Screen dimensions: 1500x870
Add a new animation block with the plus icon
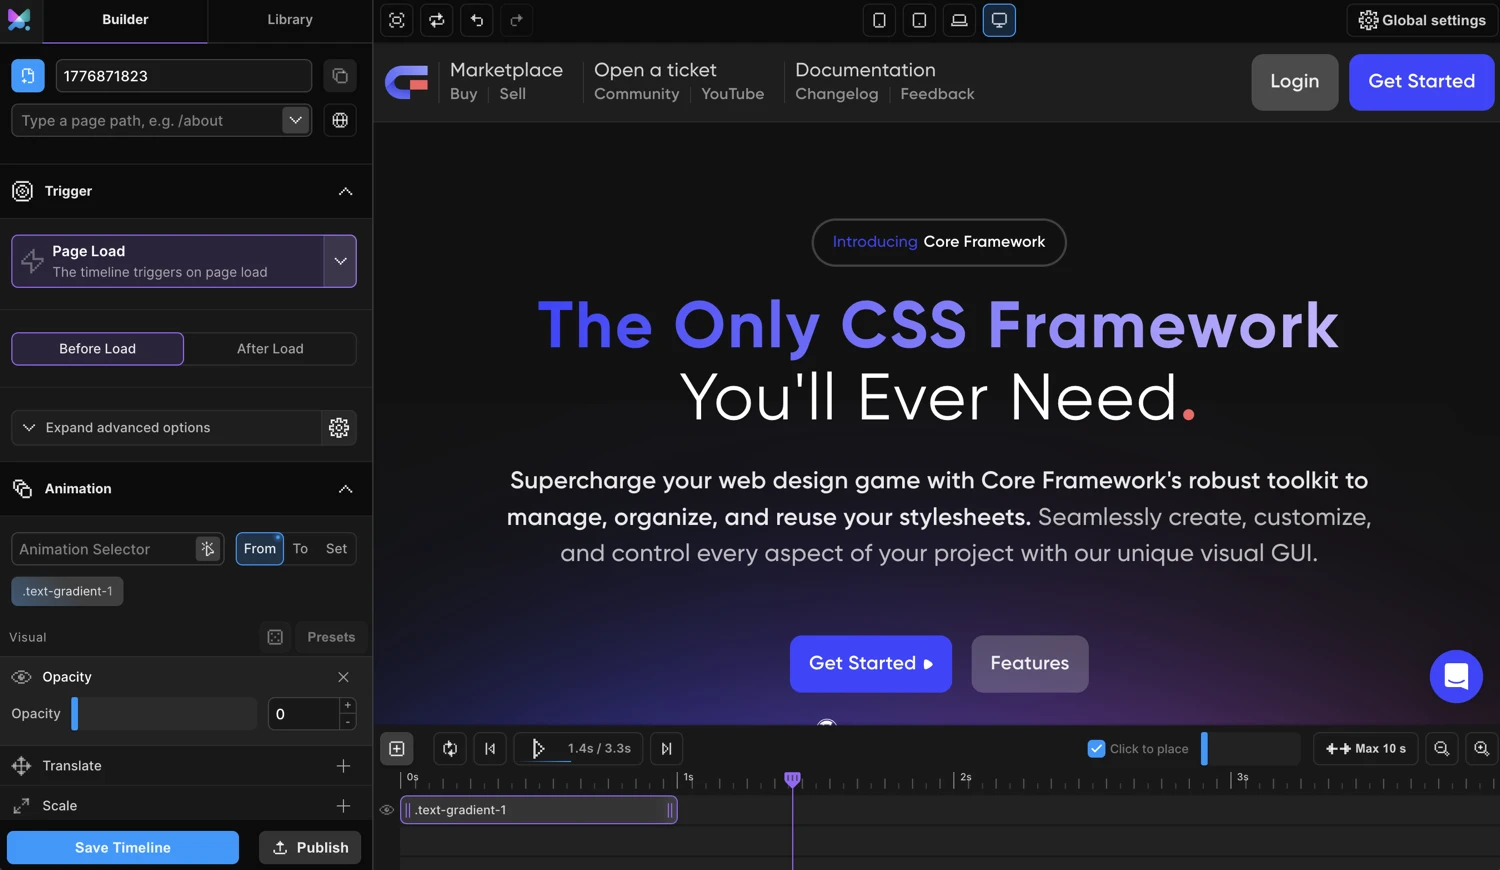(397, 748)
